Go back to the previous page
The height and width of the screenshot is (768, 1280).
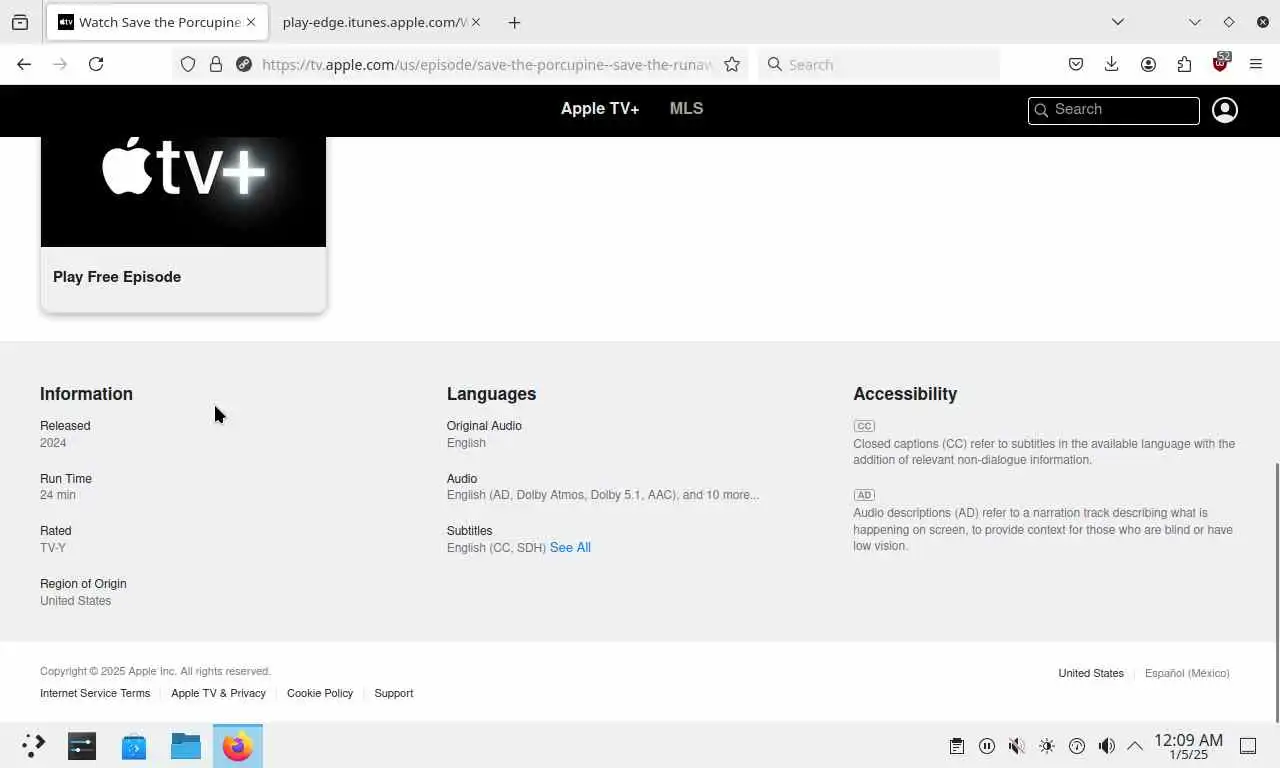point(24,64)
